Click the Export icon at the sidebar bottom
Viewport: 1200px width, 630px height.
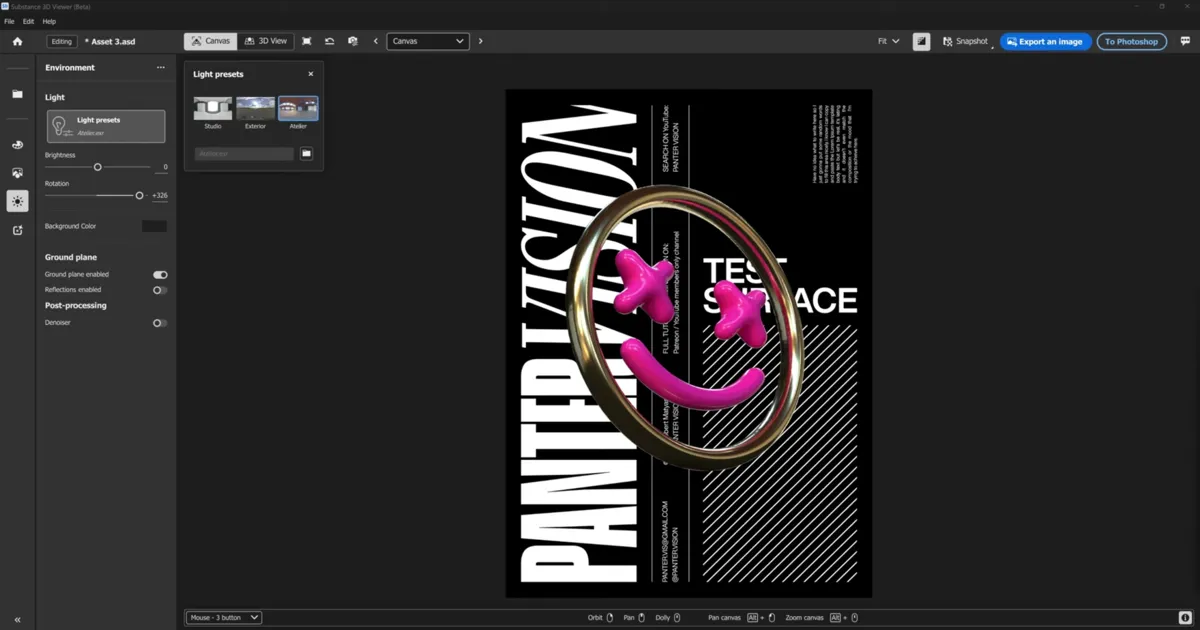coord(16,230)
